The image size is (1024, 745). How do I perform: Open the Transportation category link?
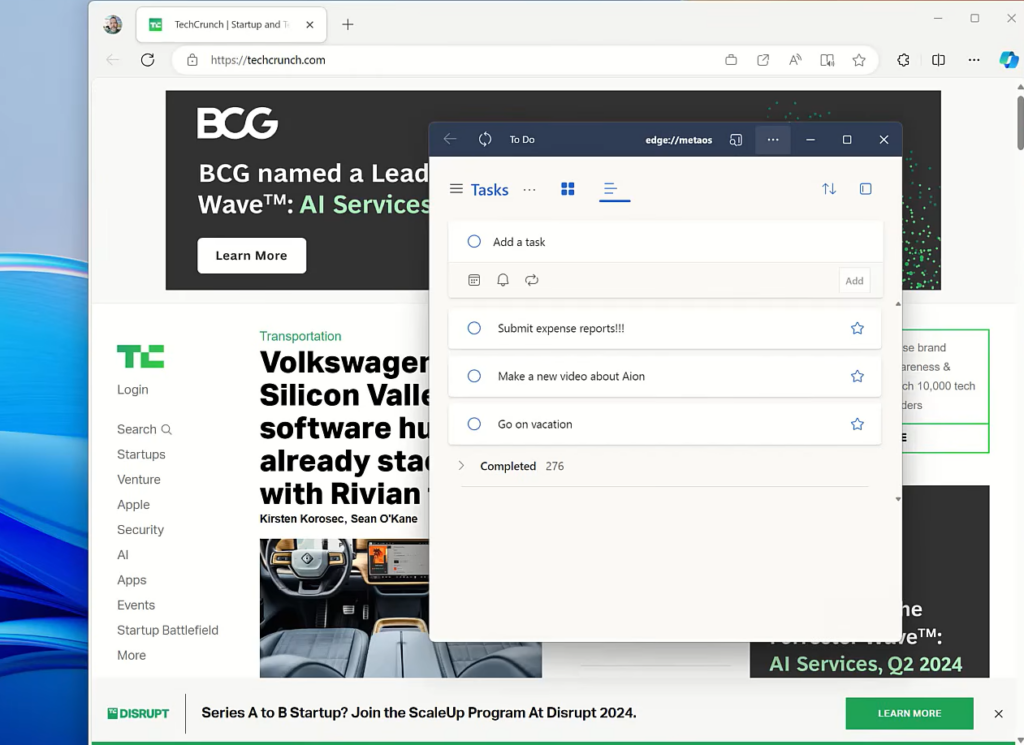coord(300,336)
